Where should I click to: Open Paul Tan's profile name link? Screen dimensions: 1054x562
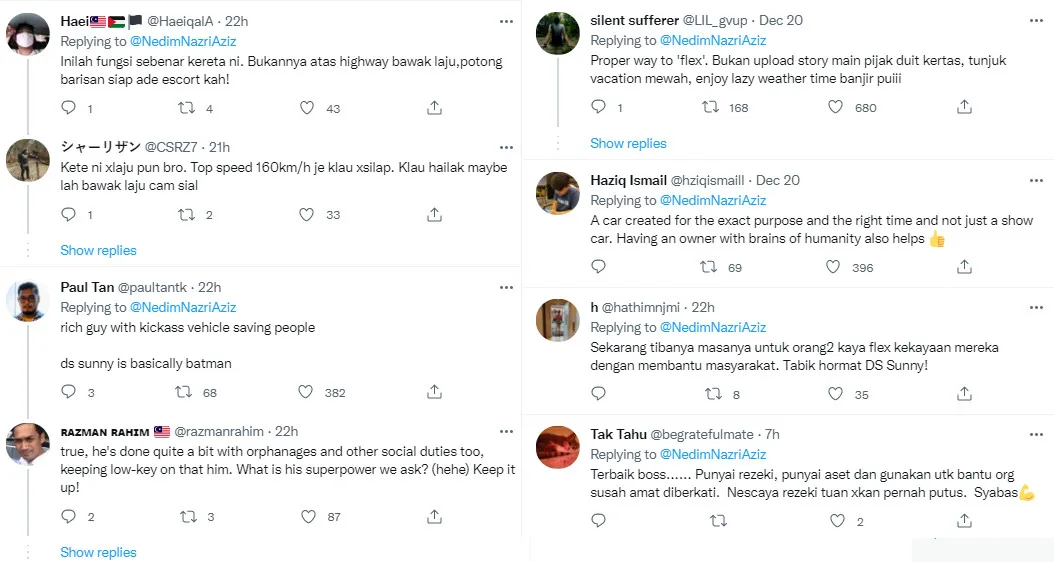coord(87,287)
